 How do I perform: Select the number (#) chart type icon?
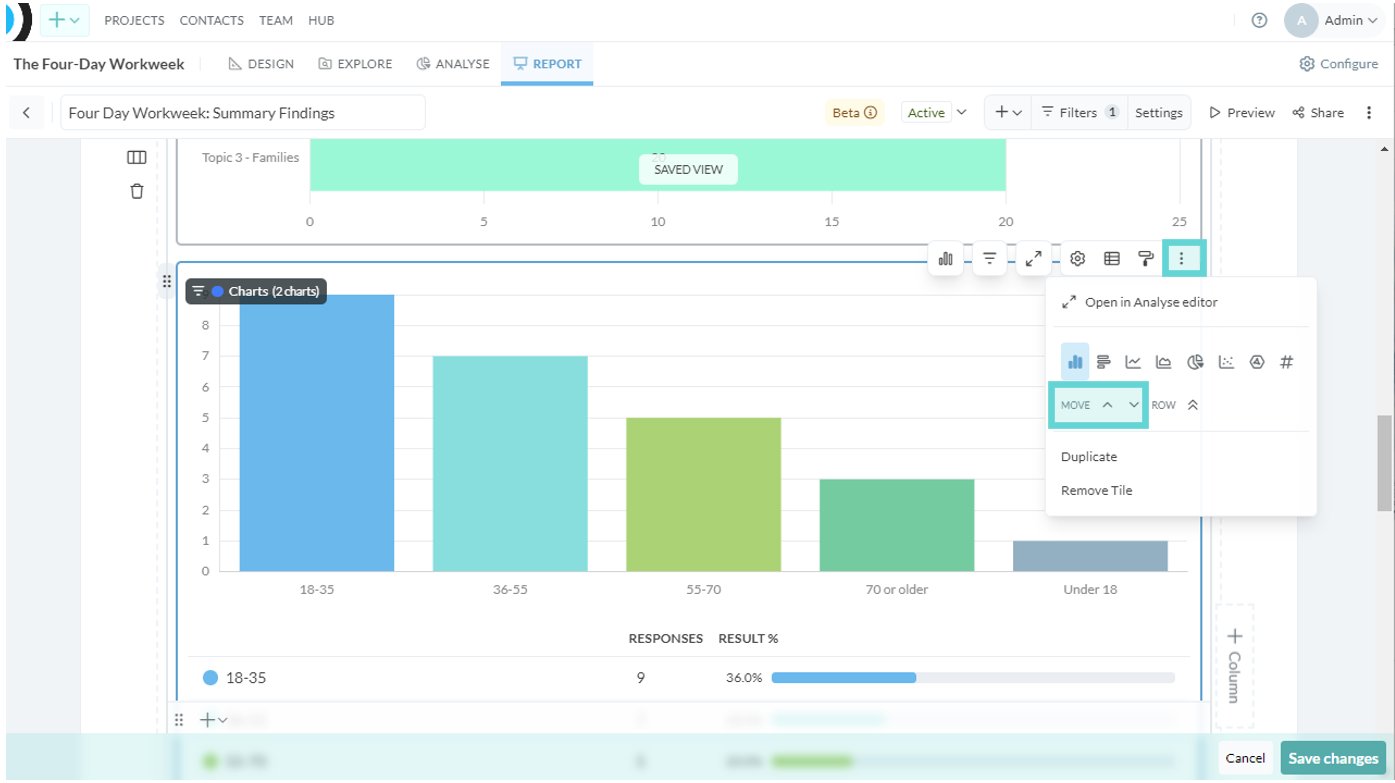point(1287,362)
